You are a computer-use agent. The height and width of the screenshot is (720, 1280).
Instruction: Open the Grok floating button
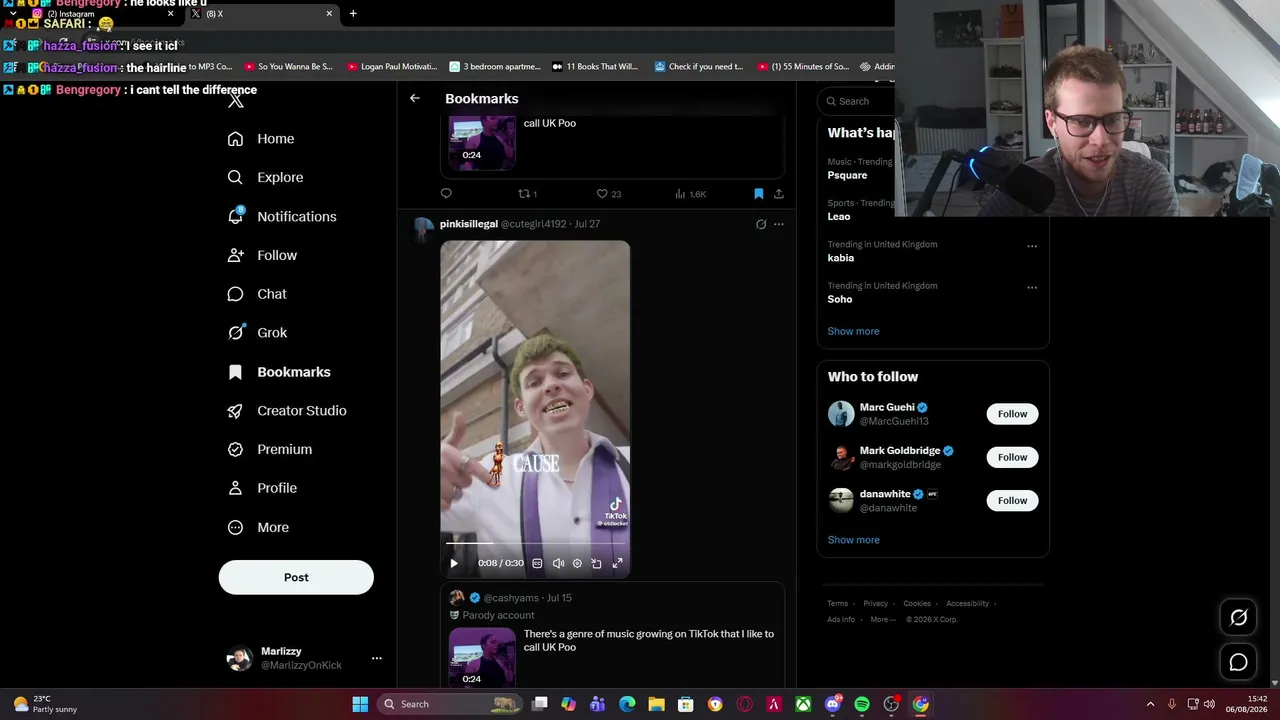point(1238,618)
